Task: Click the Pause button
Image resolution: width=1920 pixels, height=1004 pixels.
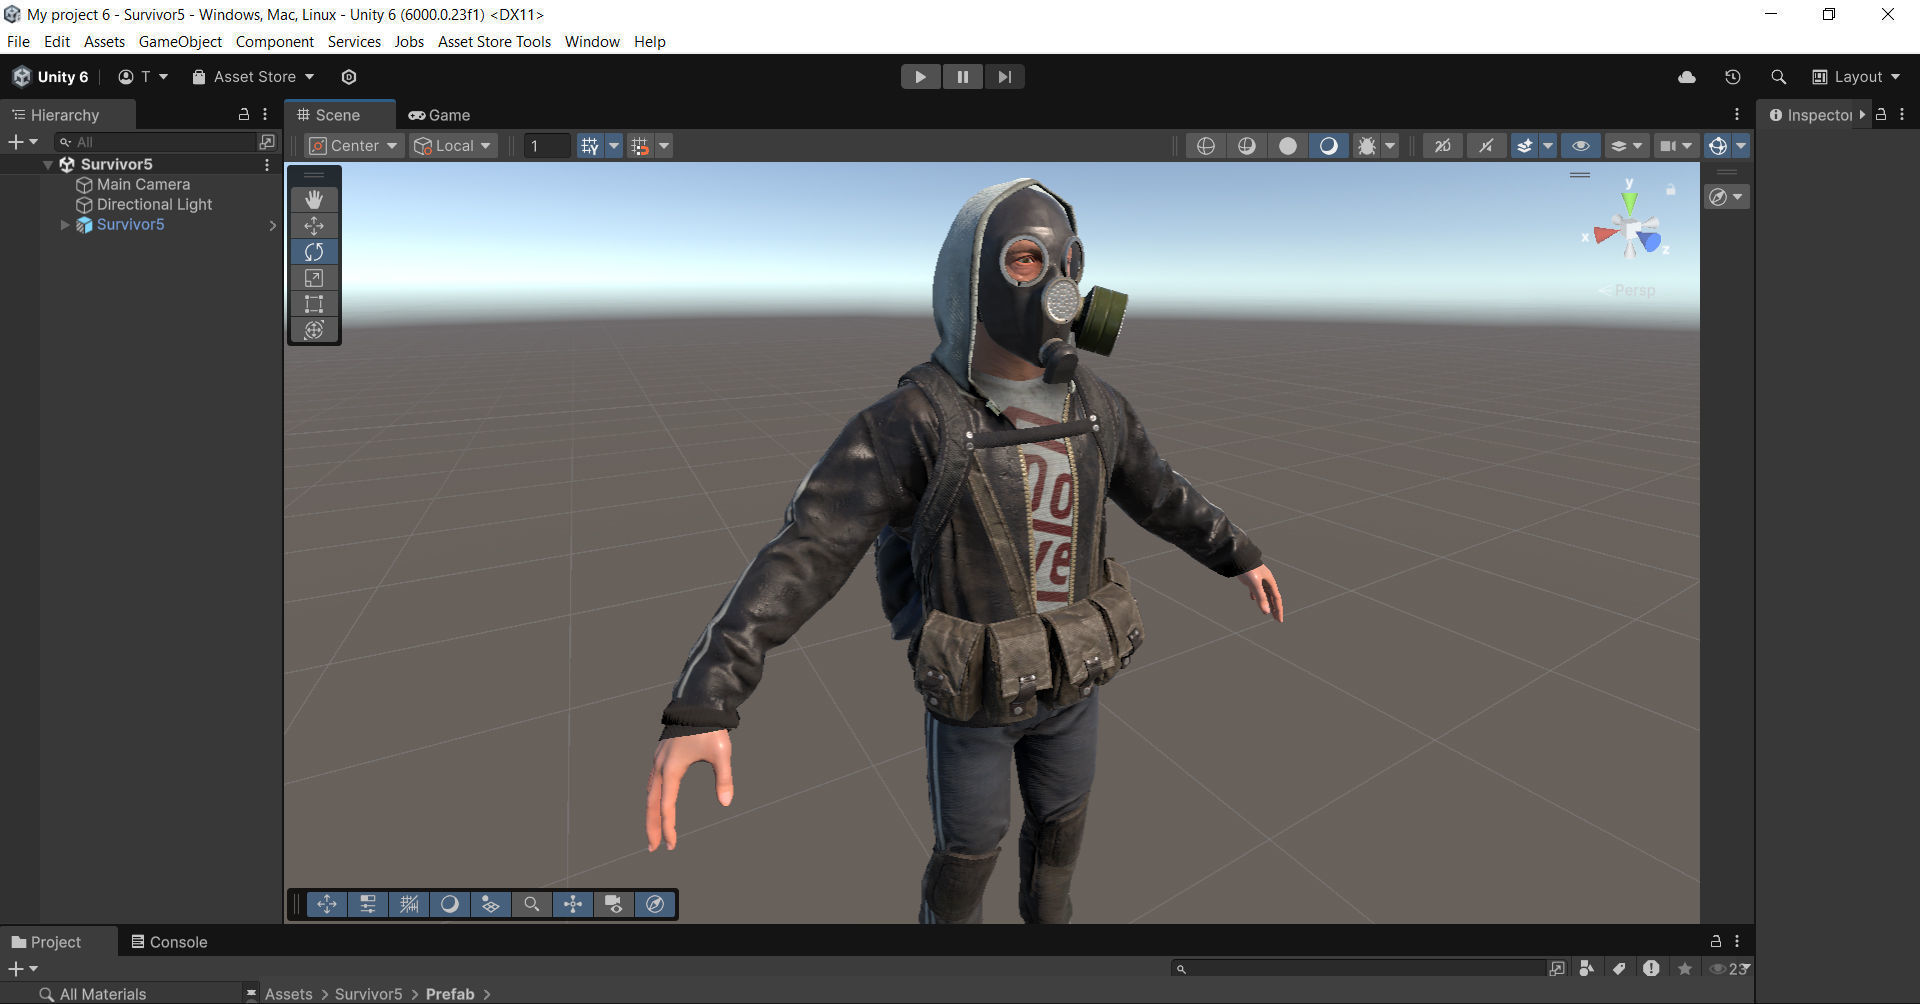Action: tap(962, 77)
